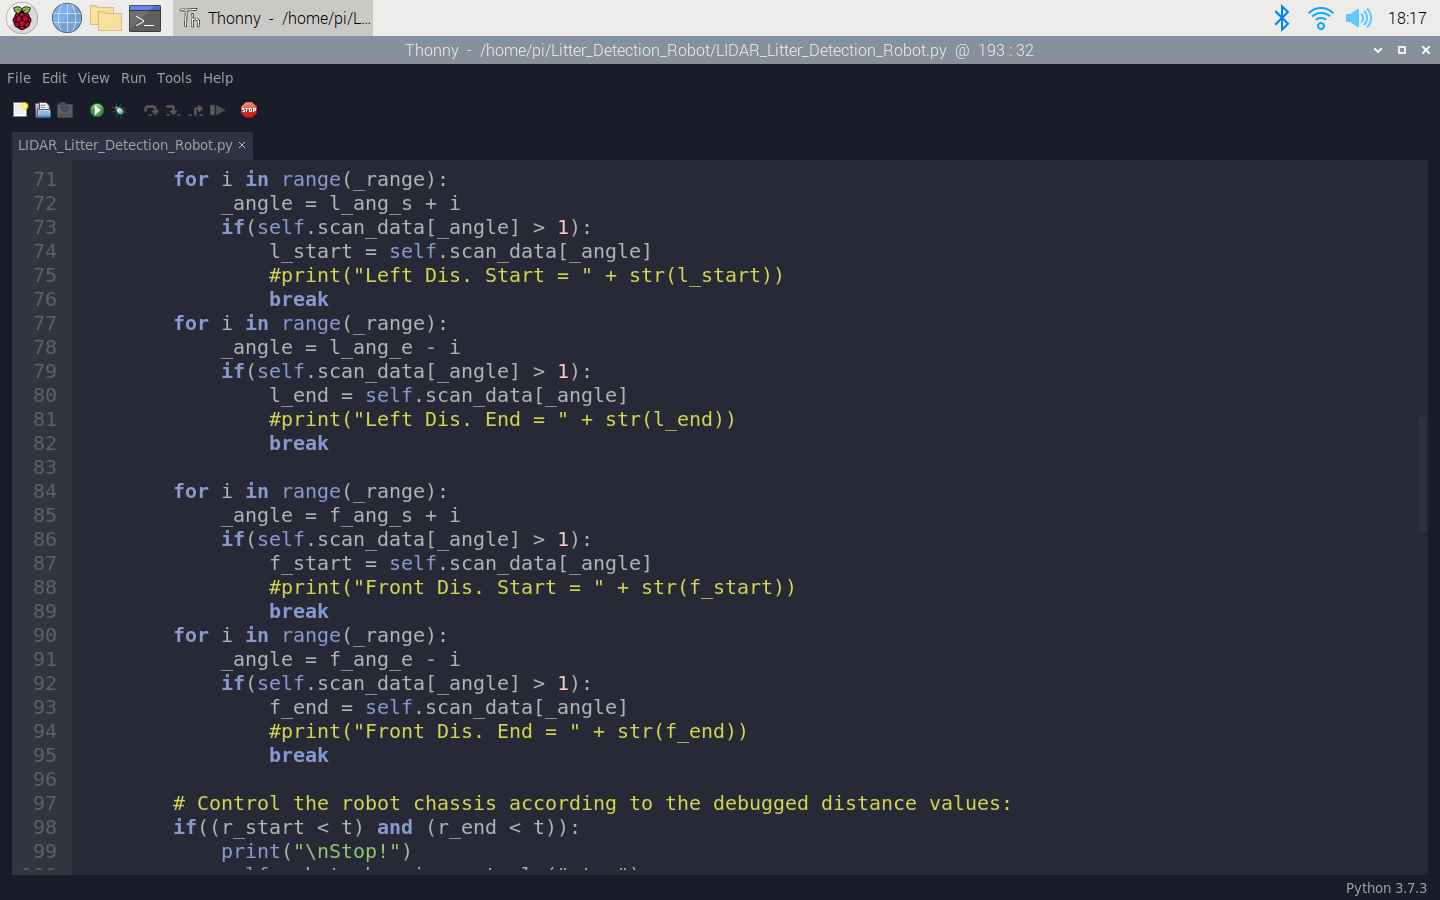The width and height of the screenshot is (1440, 900).
Task: Start debugging with the bug icon
Action: point(120,110)
